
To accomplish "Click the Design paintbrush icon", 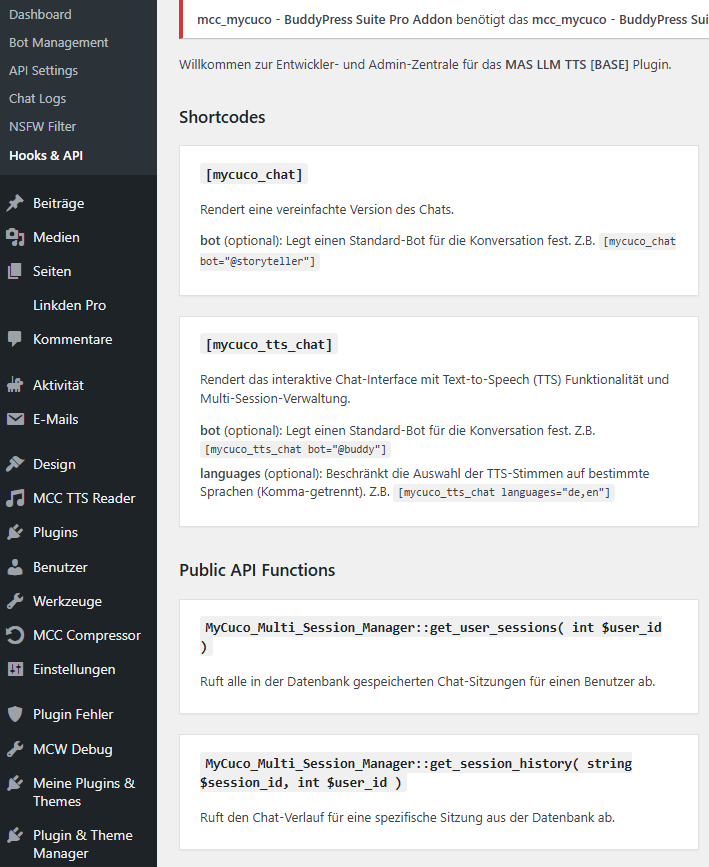I will pyautogui.click(x=15, y=464).
